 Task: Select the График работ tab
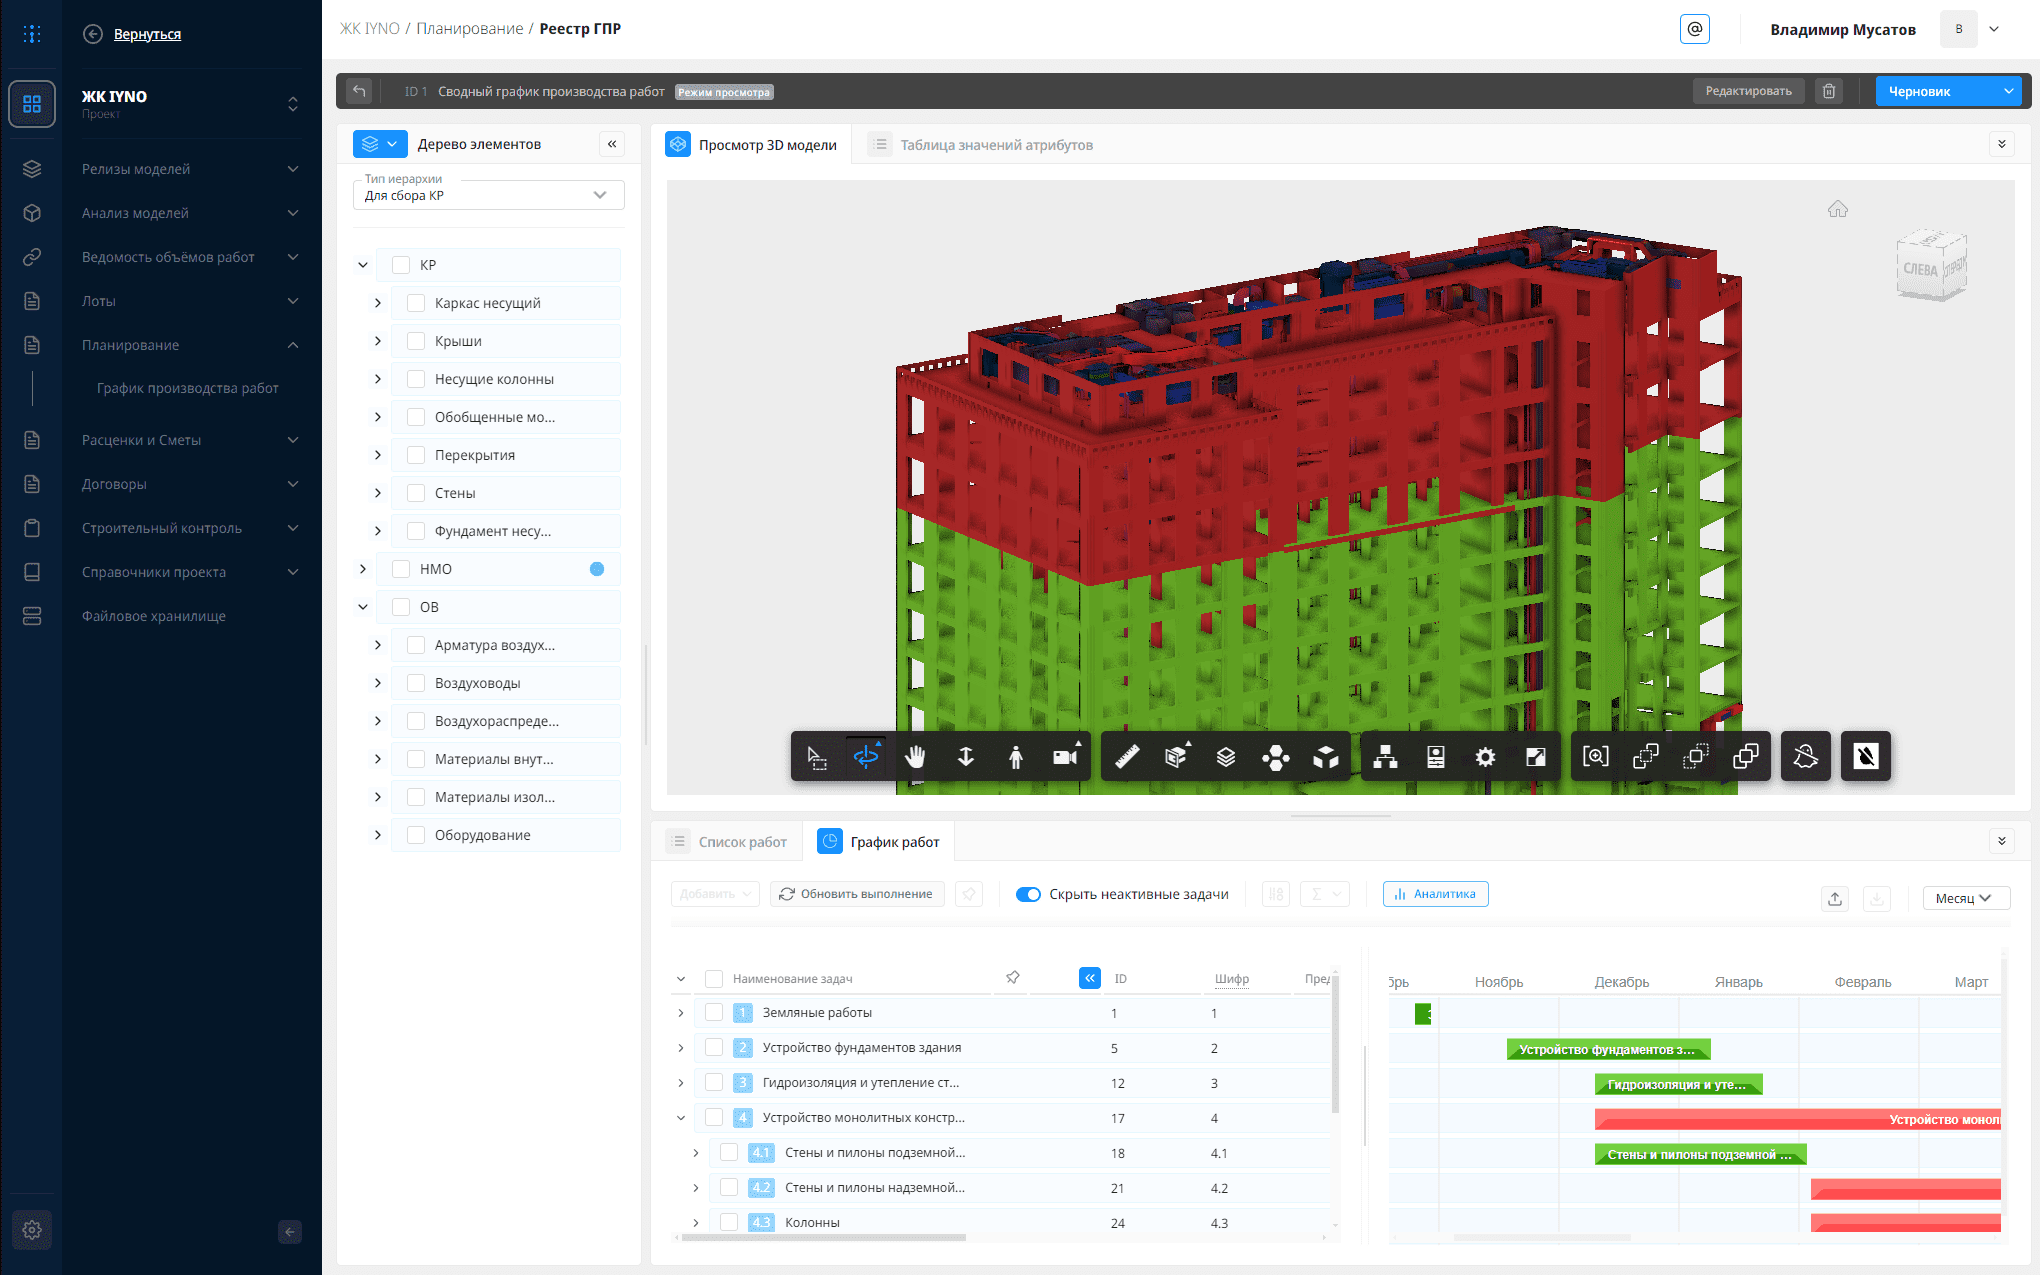[x=880, y=842]
